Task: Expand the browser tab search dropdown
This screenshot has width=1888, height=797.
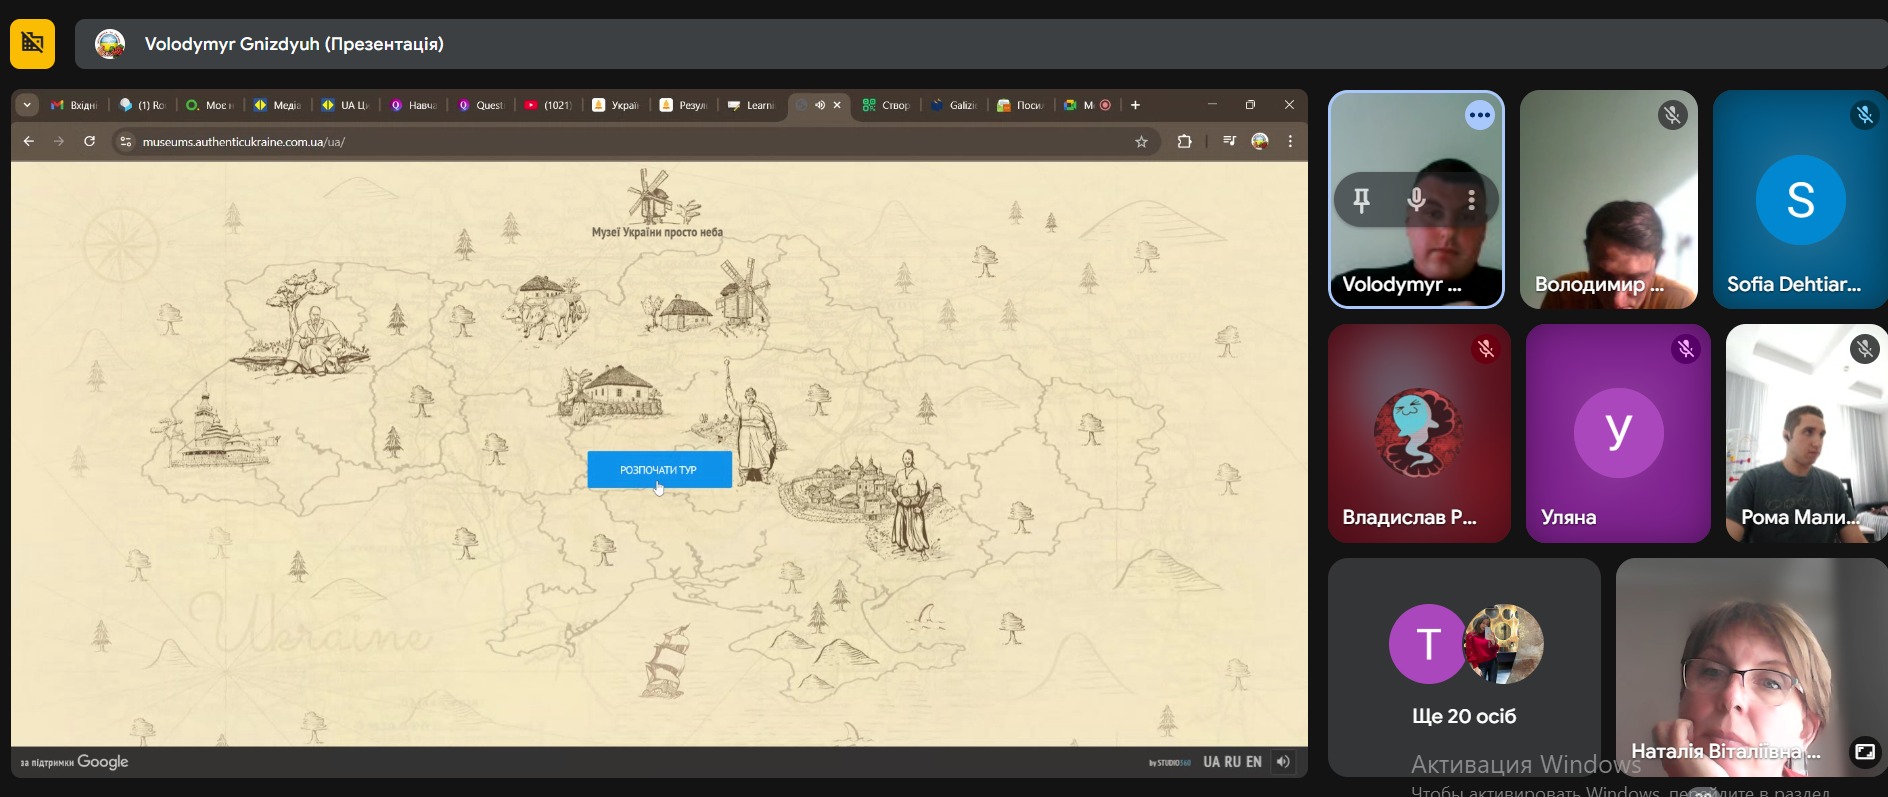Action: click(x=27, y=105)
